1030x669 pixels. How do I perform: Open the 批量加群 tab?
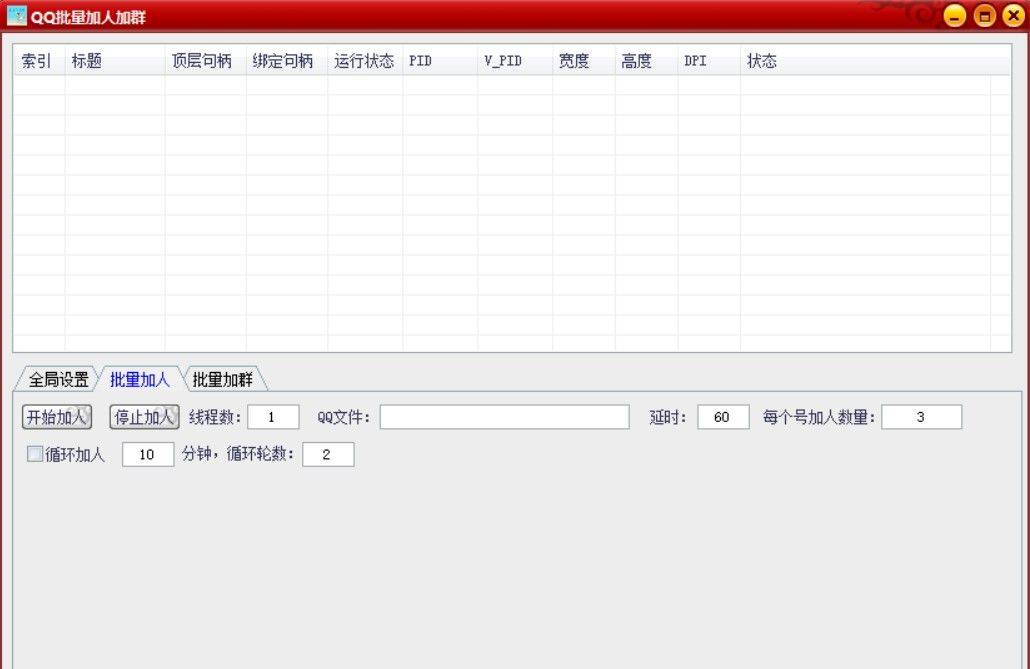(x=223, y=380)
